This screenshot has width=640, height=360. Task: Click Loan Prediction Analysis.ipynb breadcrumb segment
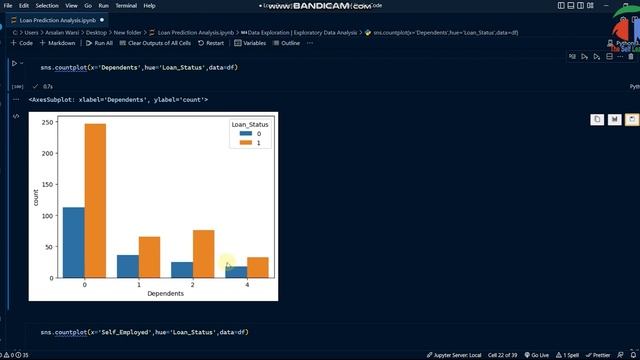pos(191,33)
